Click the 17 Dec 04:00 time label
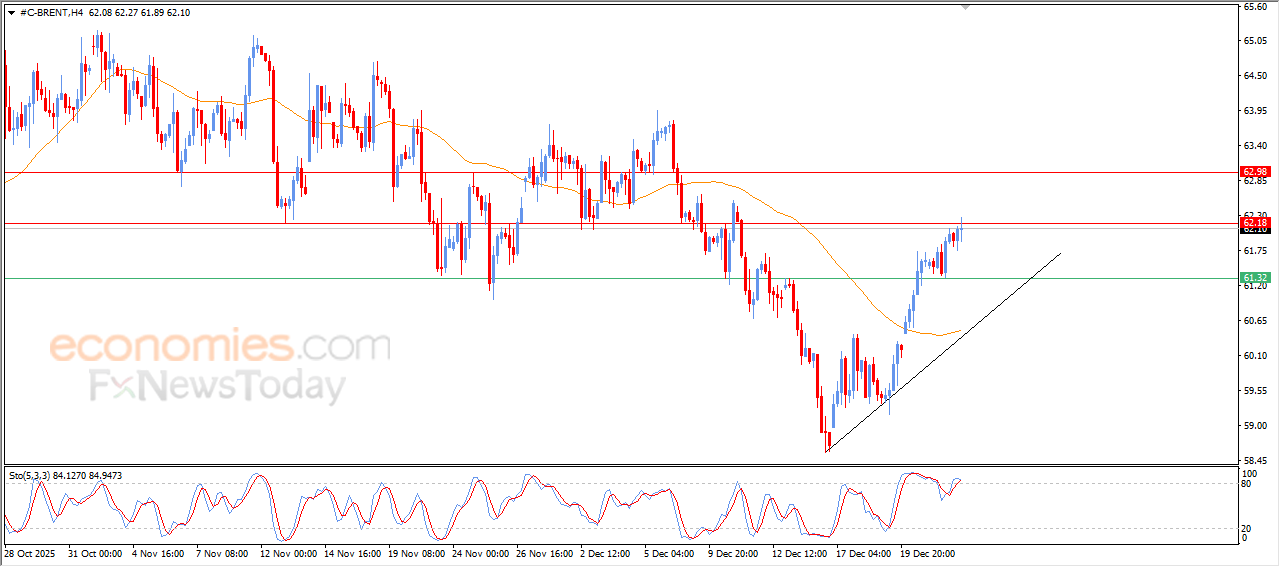 863,552
